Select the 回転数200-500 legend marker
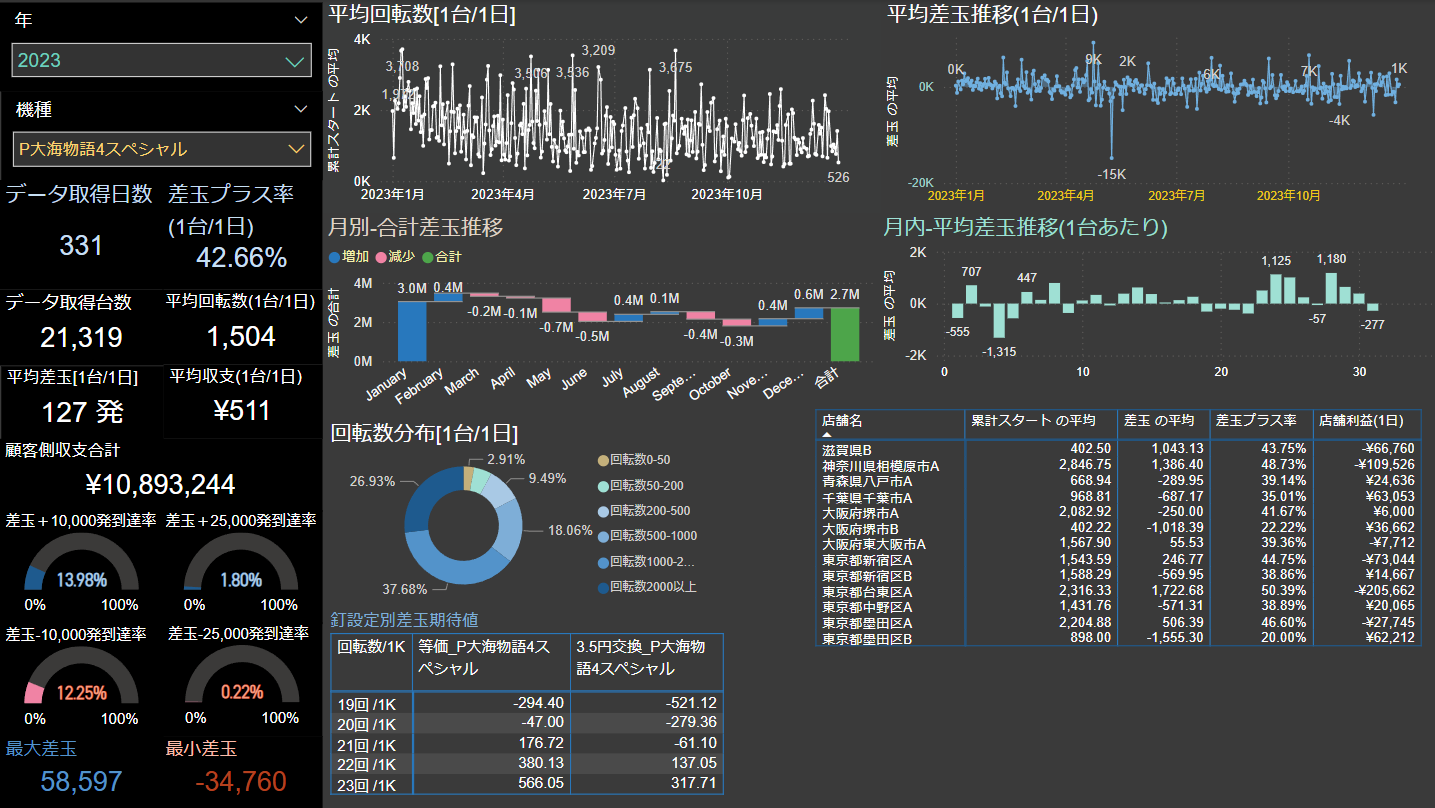This screenshot has height=808, width=1435. tap(601, 511)
